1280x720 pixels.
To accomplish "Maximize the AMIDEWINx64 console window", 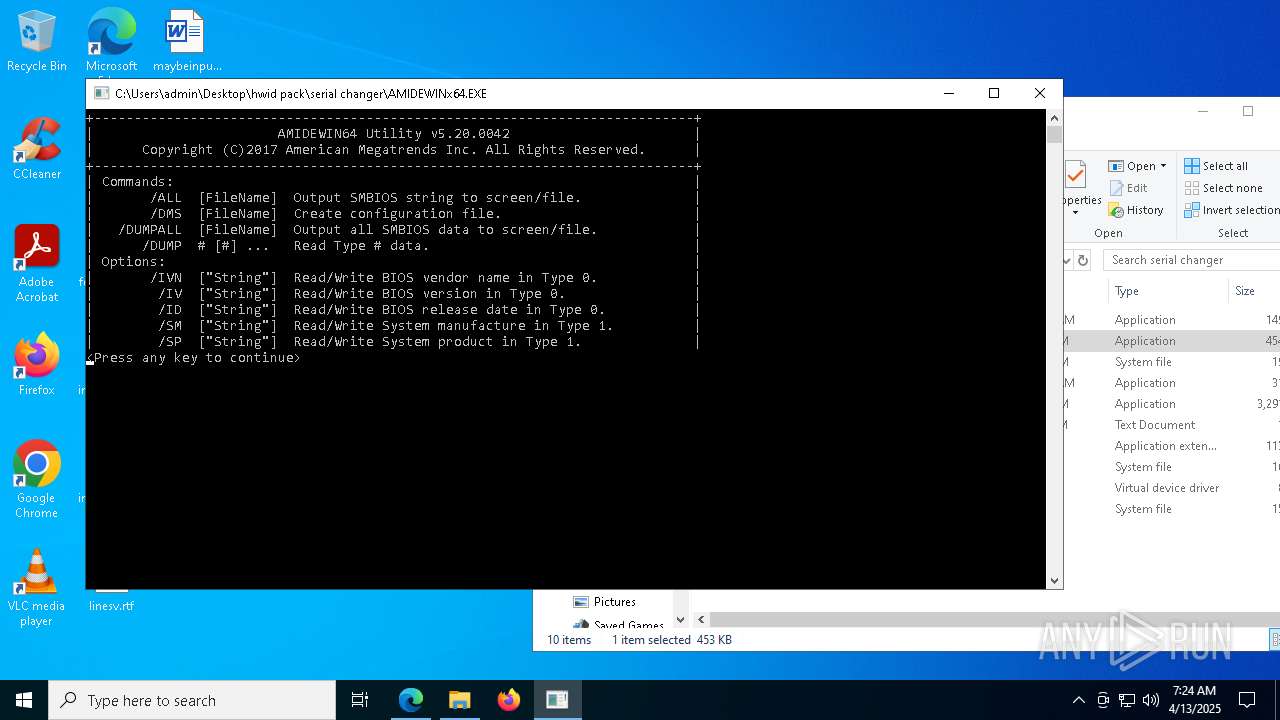I will (994, 93).
